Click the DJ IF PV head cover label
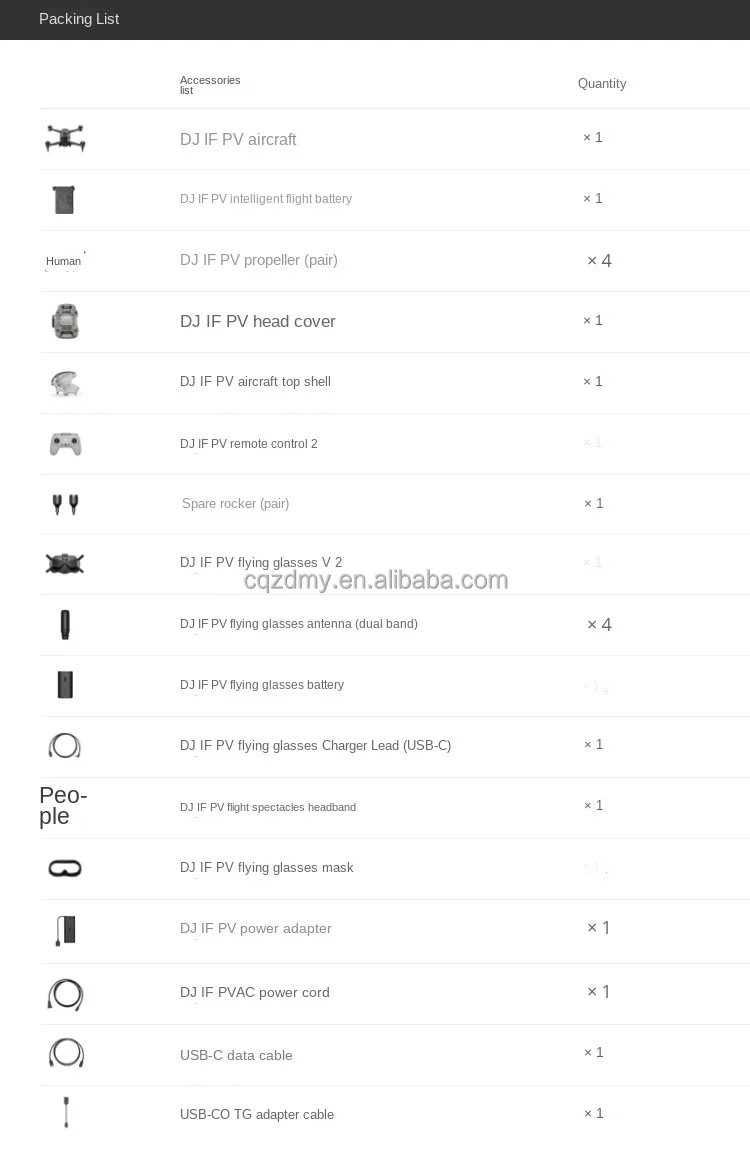Screen dimensions: 750x1161 pyautogui.click(x=258, y=321)
